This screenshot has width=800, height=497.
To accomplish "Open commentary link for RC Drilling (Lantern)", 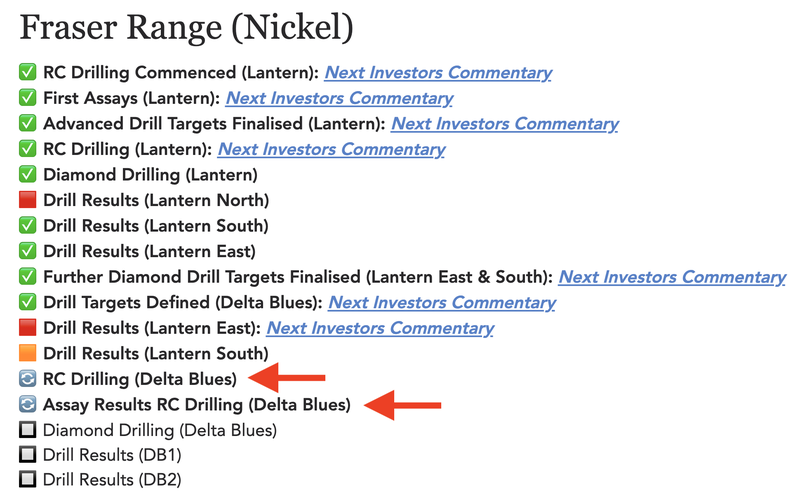I will (332, 150).
